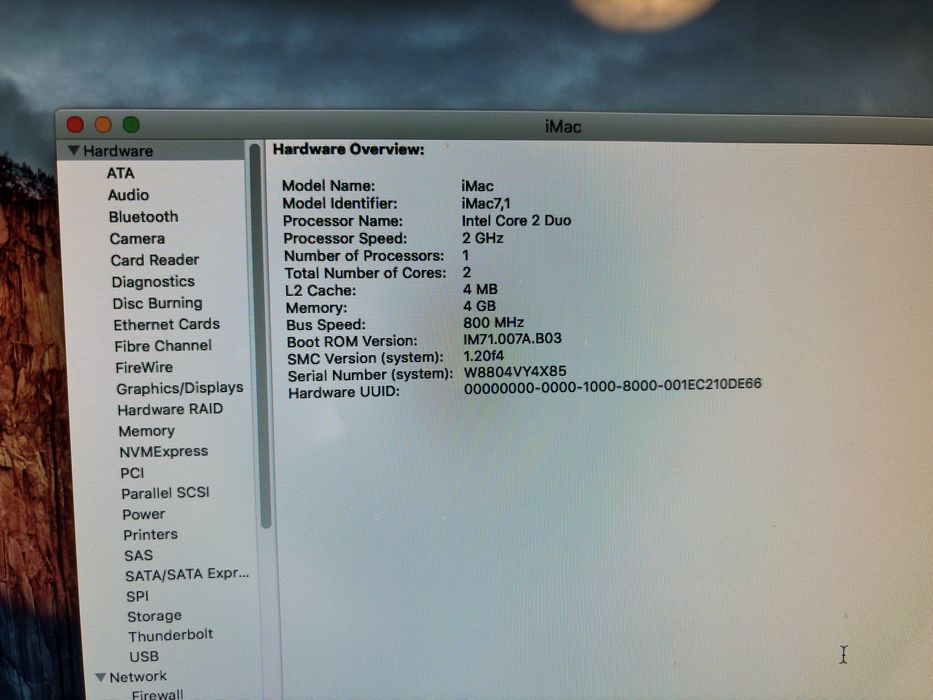Open the NVMExpress section

point(164,452)
